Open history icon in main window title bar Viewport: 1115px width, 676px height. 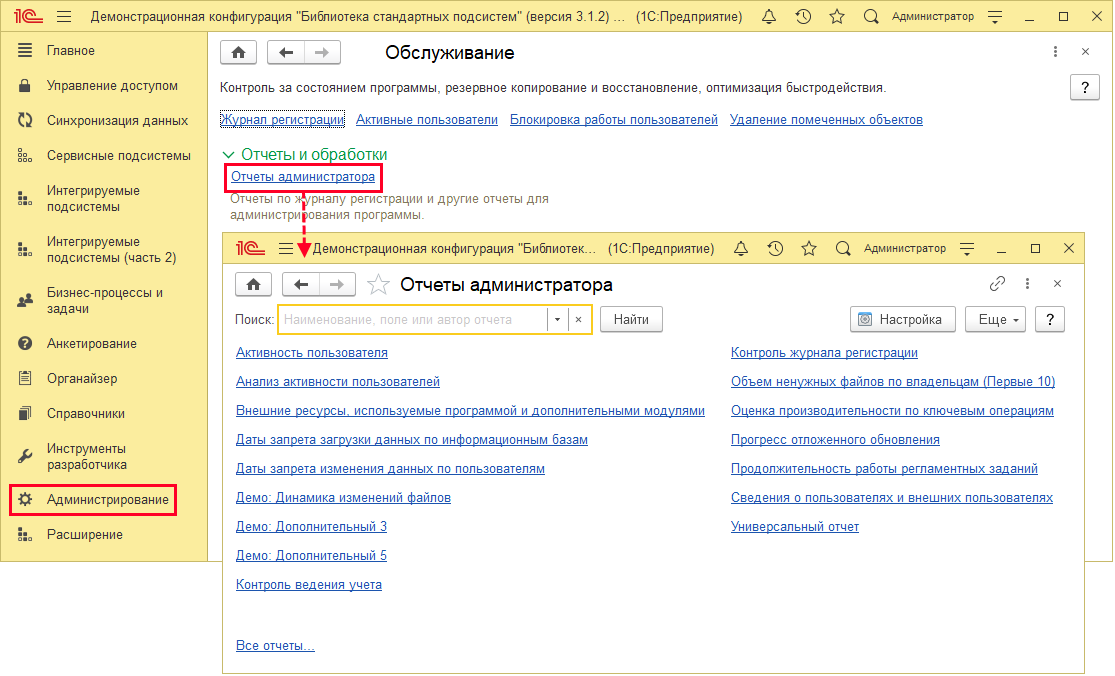(x=803, y=16)
